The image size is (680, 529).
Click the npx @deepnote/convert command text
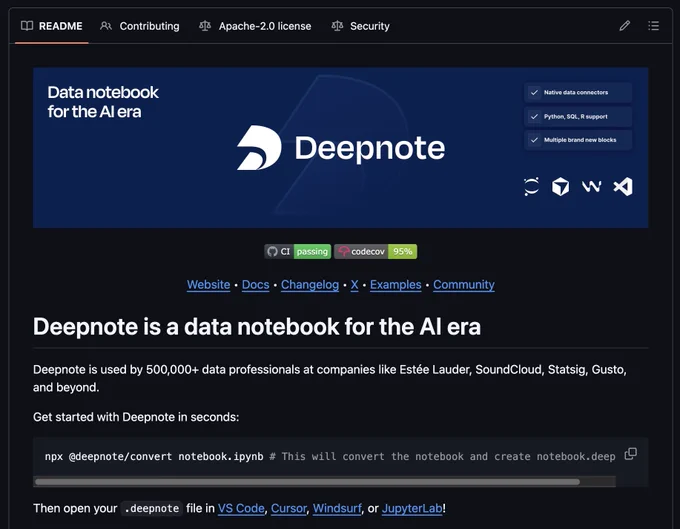(154, 457)
